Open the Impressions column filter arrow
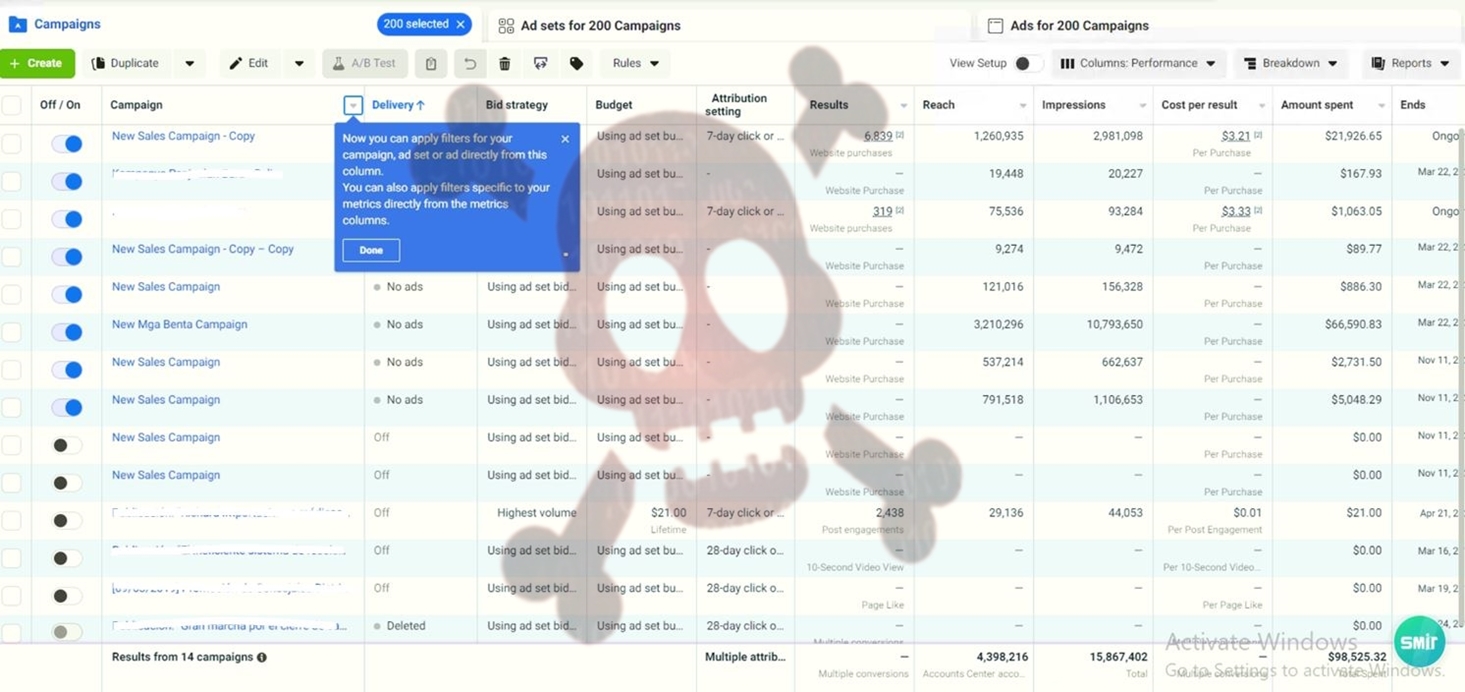Screen dimensions: 1465x692 [x=1142, y=105]
